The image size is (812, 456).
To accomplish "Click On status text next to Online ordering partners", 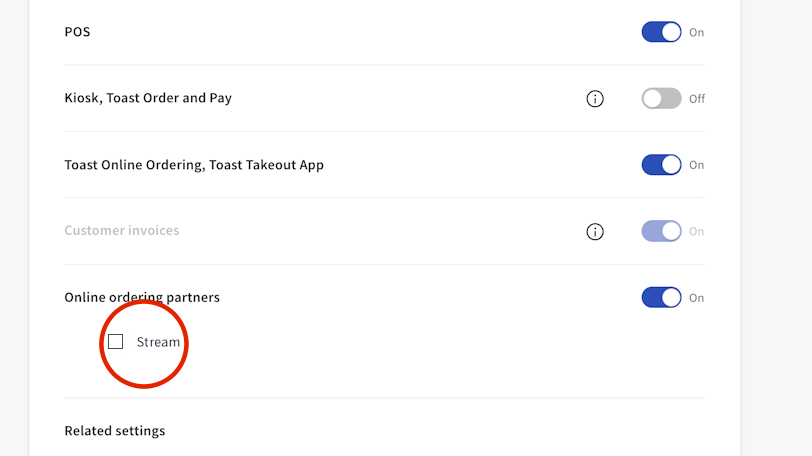I will [696, 298].
